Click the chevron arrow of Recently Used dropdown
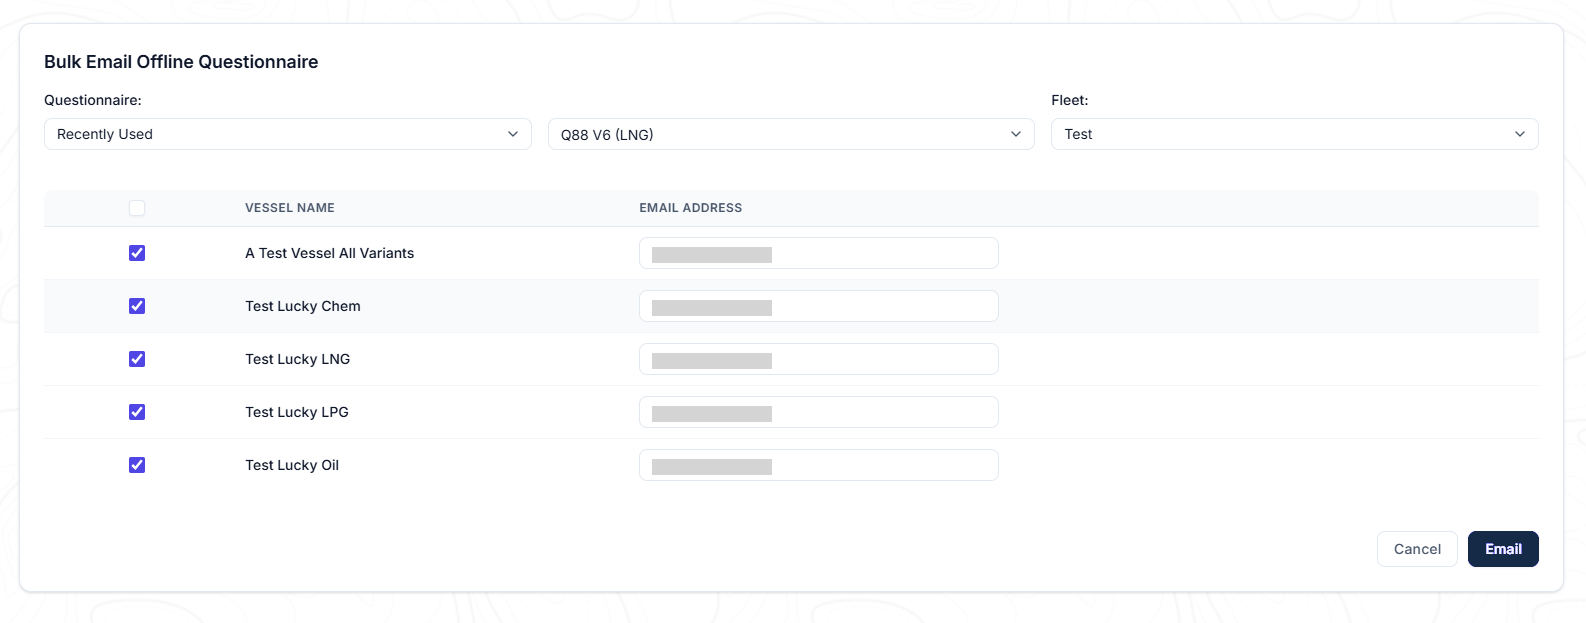1586x623 pixels. (513, 134)
